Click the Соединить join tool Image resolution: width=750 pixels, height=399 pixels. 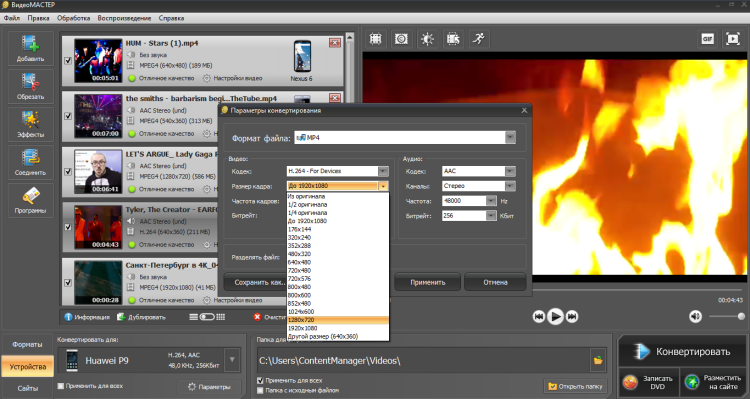[x=30, y=162]
